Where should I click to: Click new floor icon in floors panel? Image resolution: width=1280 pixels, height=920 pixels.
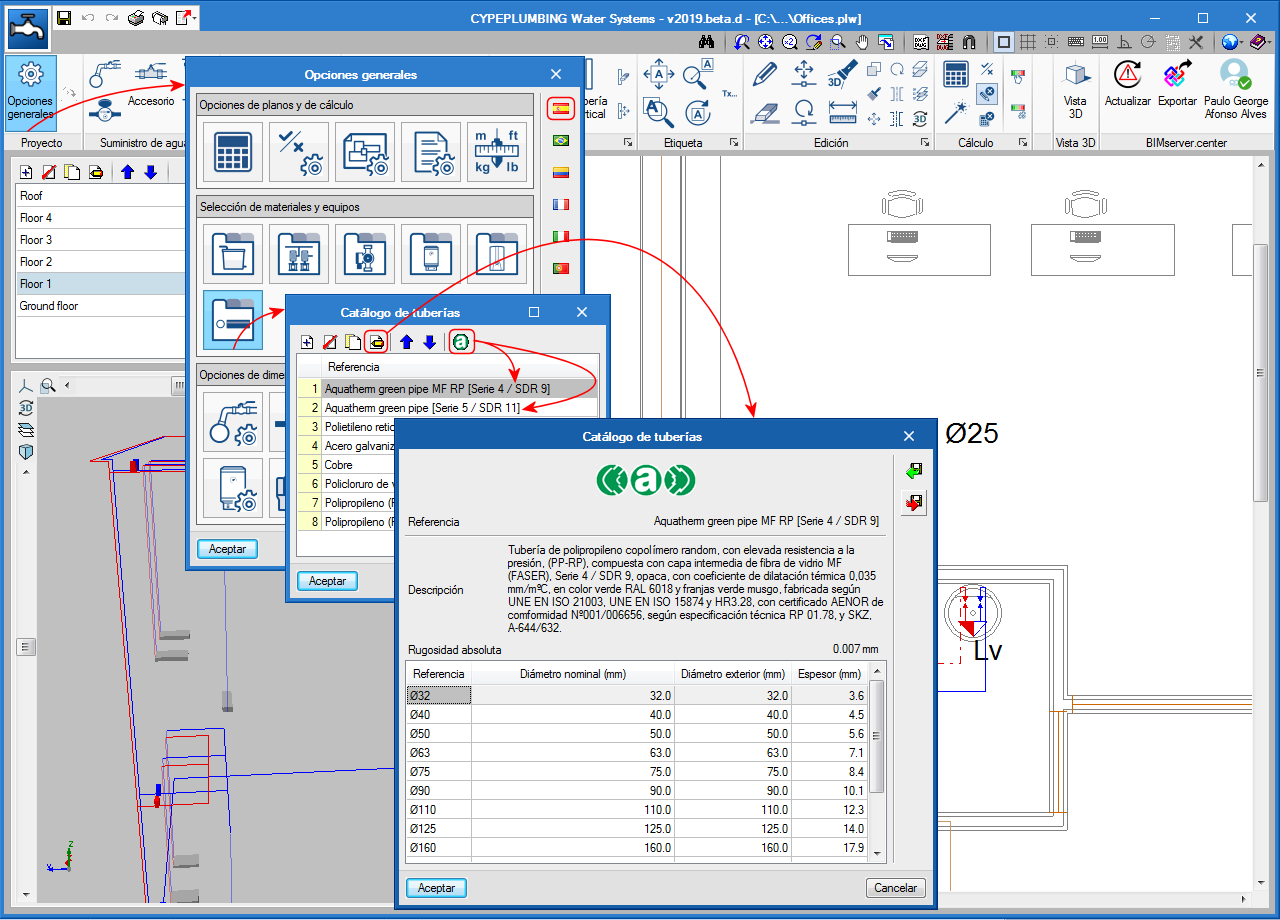[x=26, y=172]
